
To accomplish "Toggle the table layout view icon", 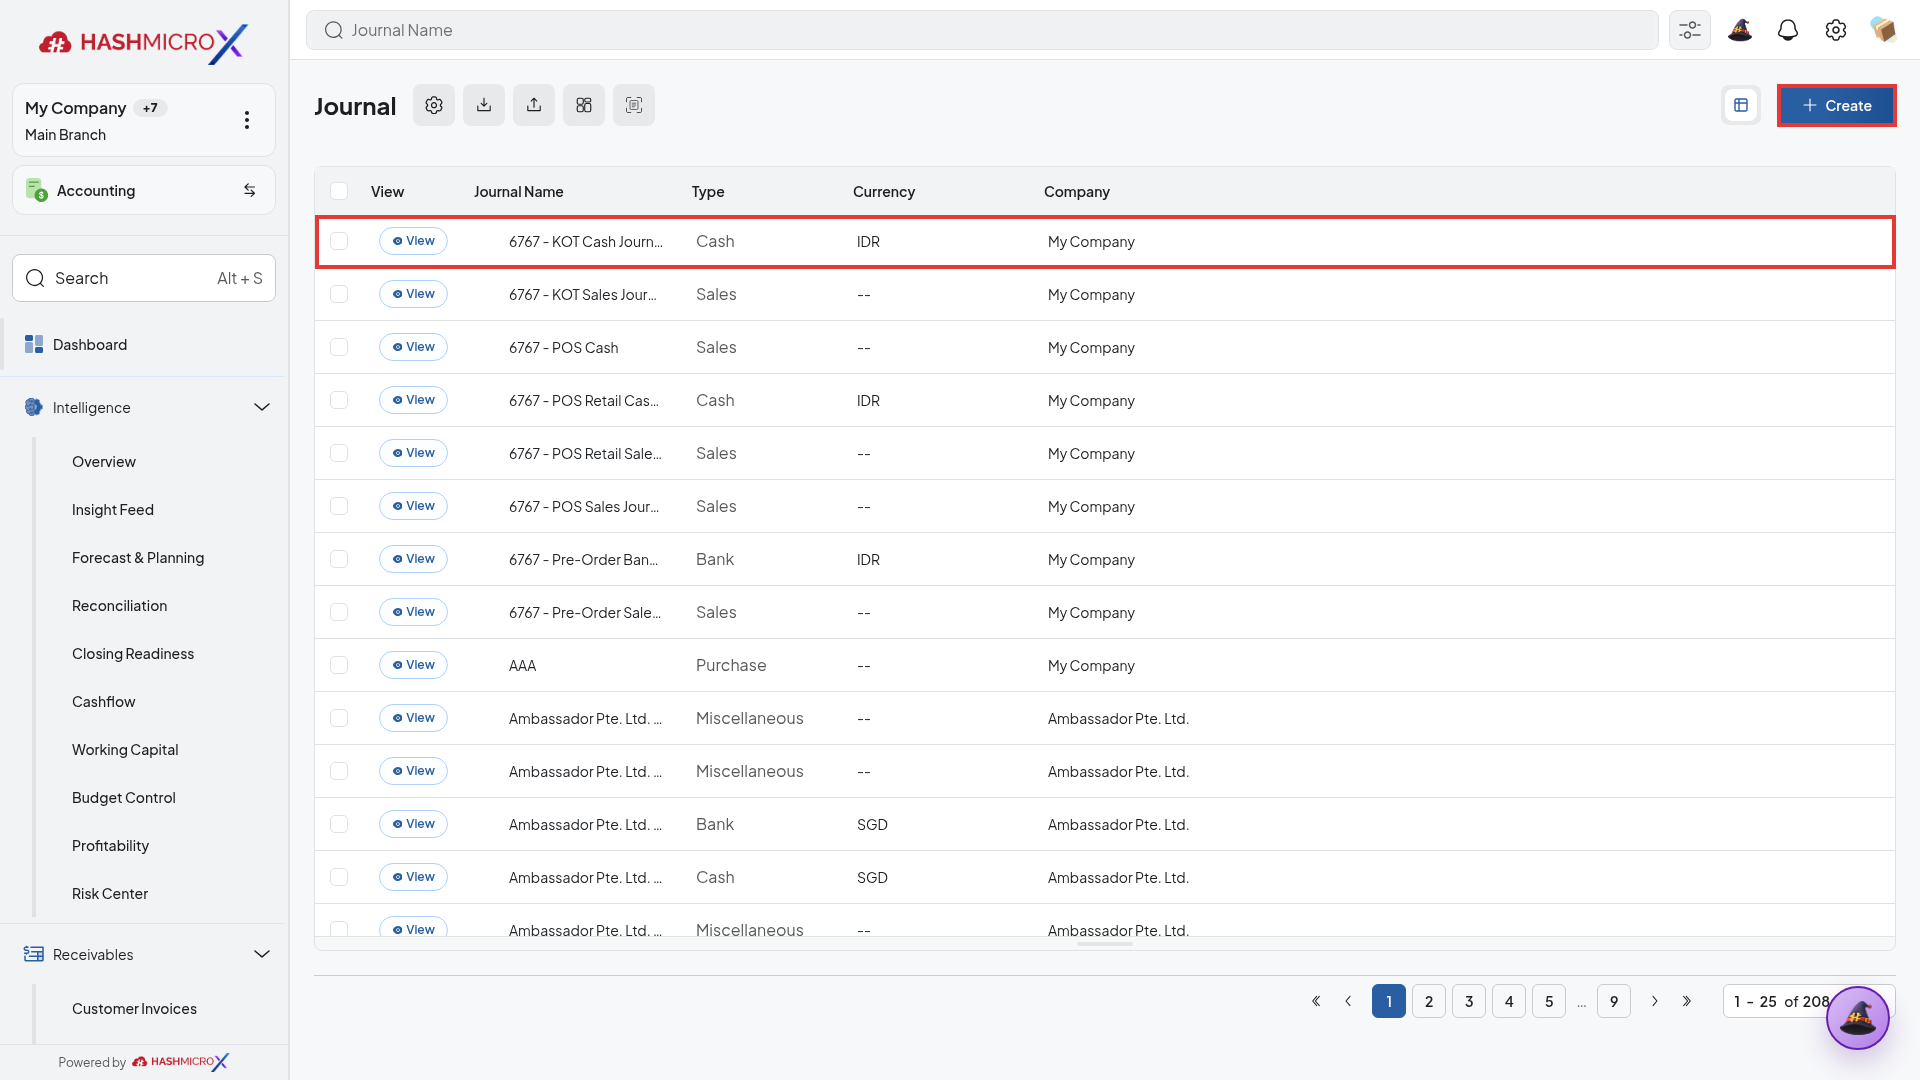I will pyautogui.click(x=1741, y=105).
